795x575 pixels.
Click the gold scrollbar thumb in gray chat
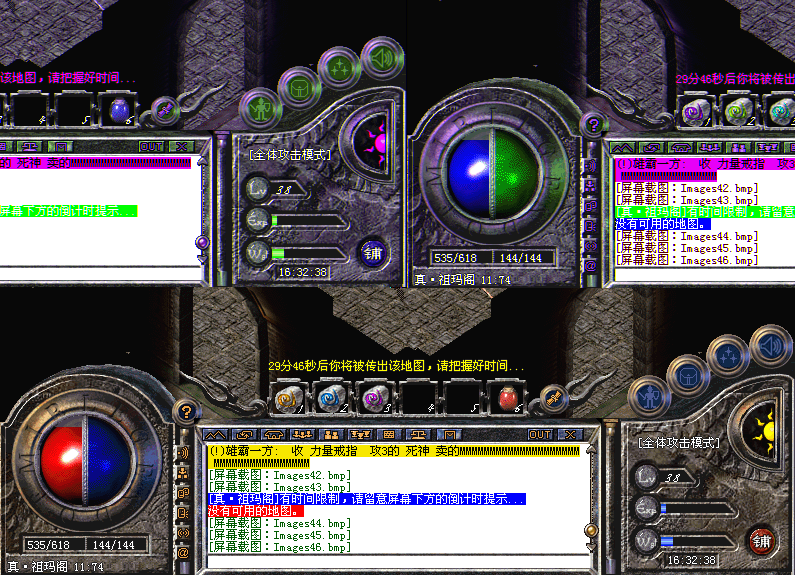pyautogui.click(x=591, y=531)
